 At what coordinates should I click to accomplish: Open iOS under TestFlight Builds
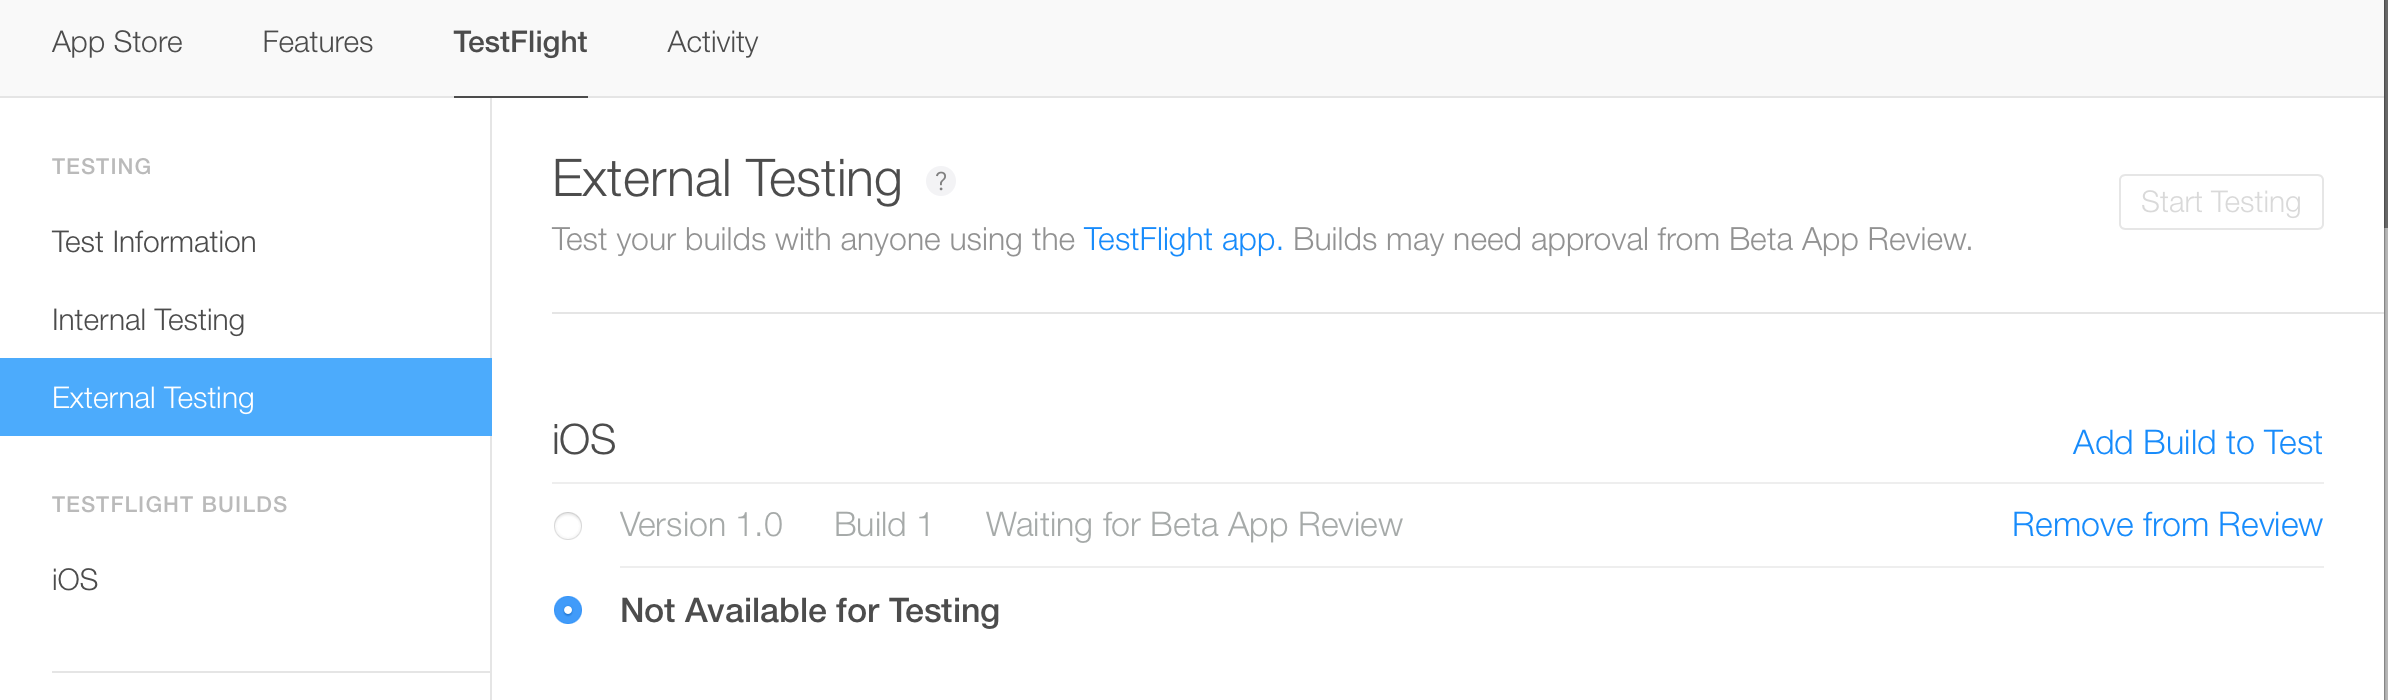[75, 580]
